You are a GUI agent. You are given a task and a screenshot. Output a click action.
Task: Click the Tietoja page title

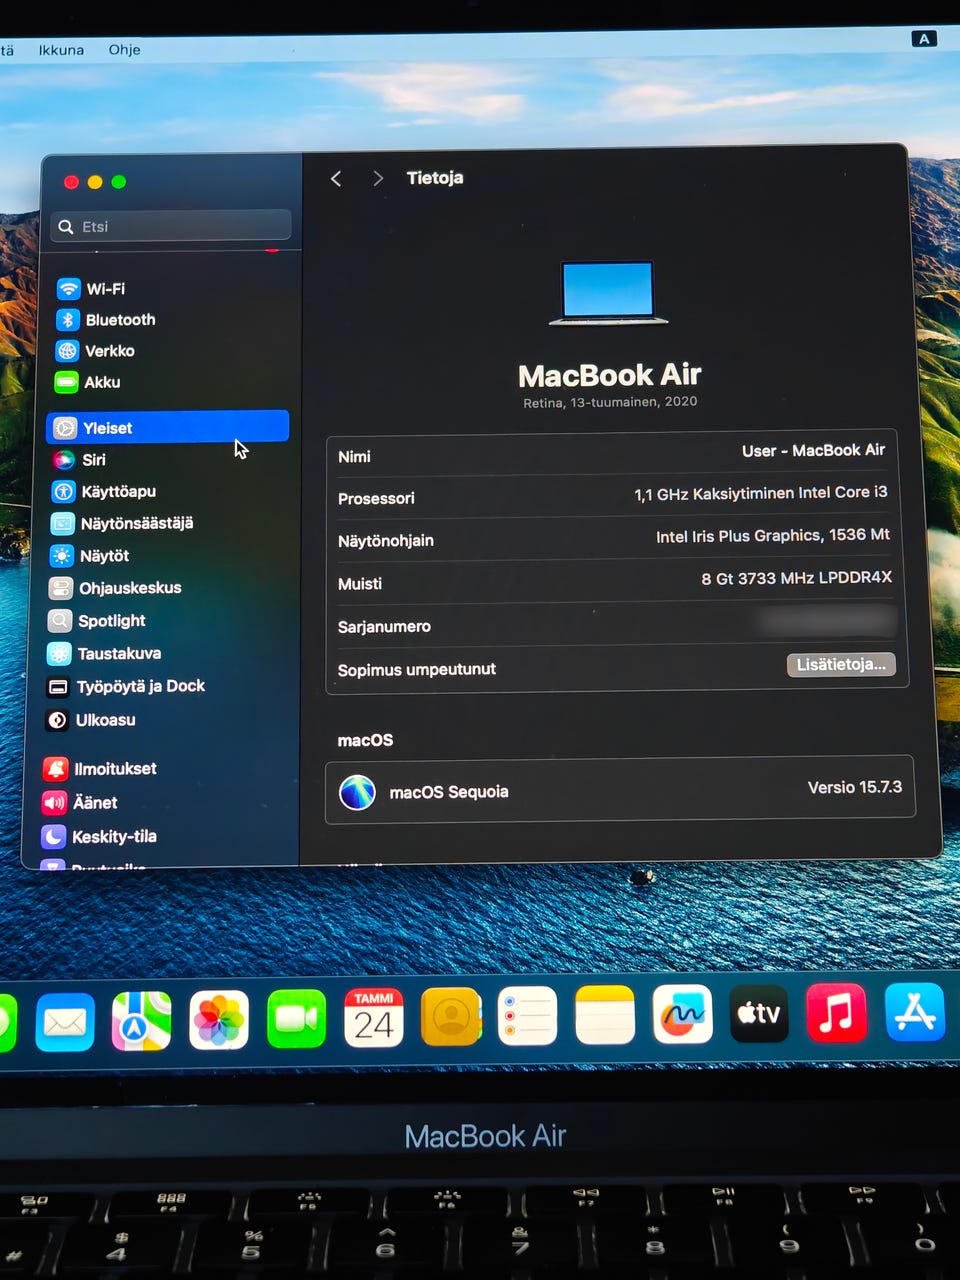click(x=435, y=178)
